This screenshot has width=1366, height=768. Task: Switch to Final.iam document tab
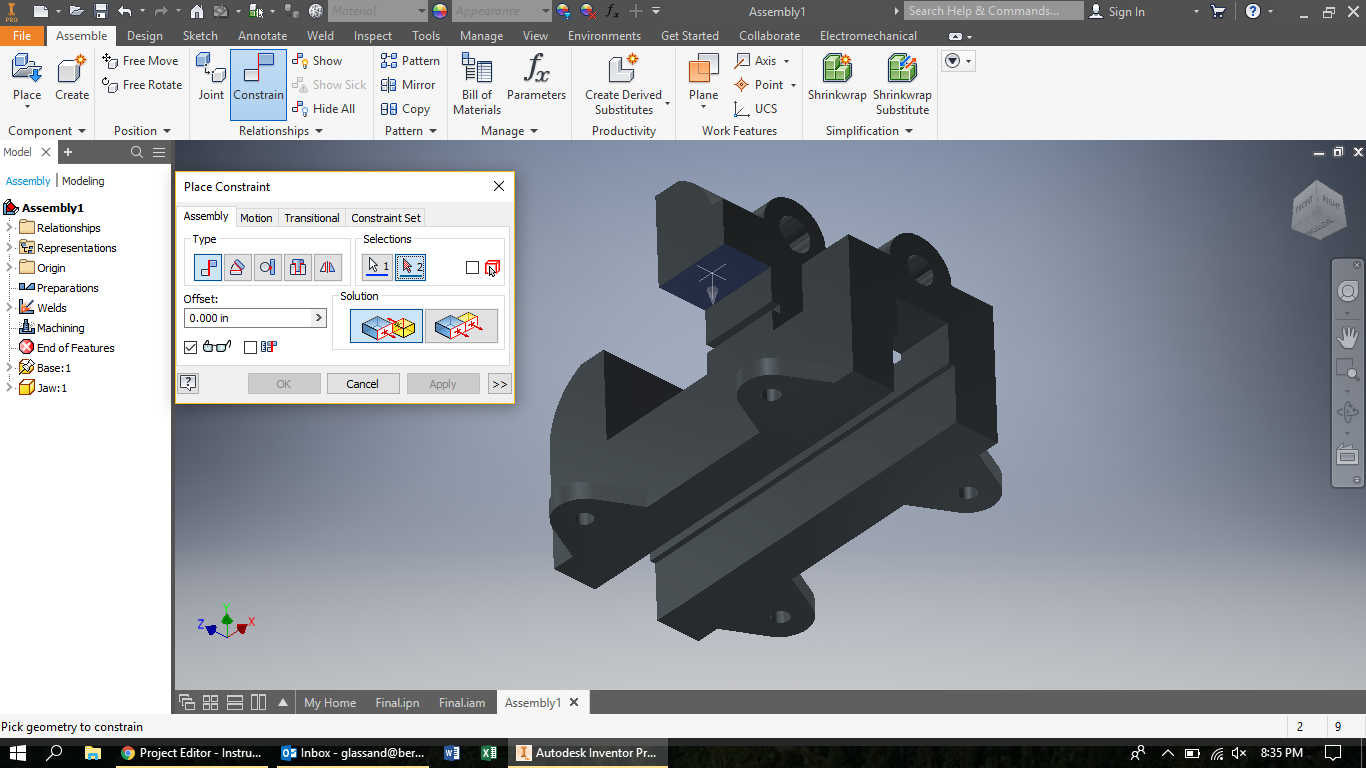462,703
